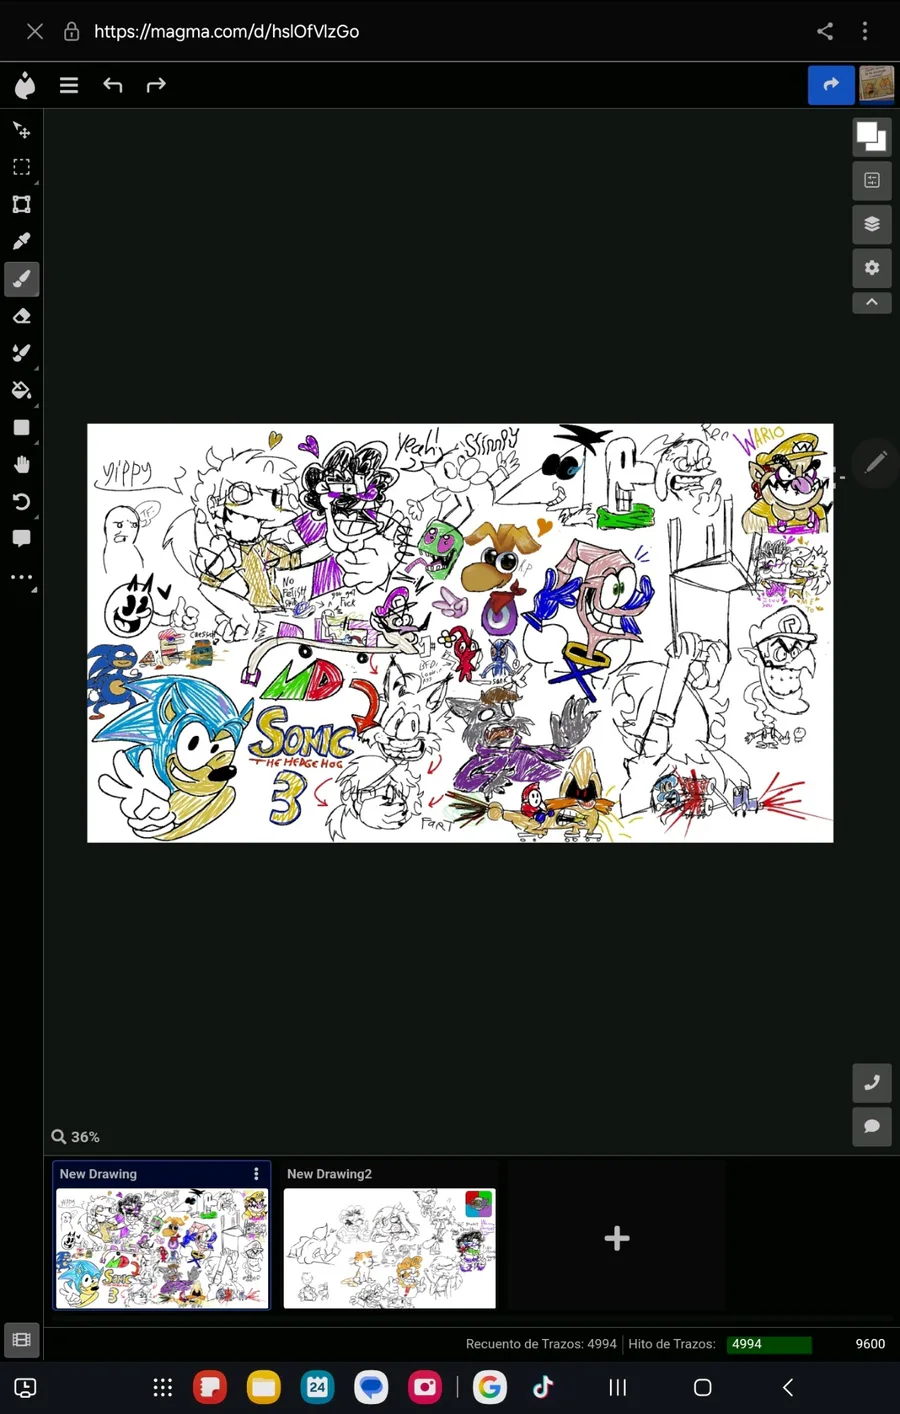Open the browser three-dot overflow menu
The image size is (900, 1414).
coord(865,31)
